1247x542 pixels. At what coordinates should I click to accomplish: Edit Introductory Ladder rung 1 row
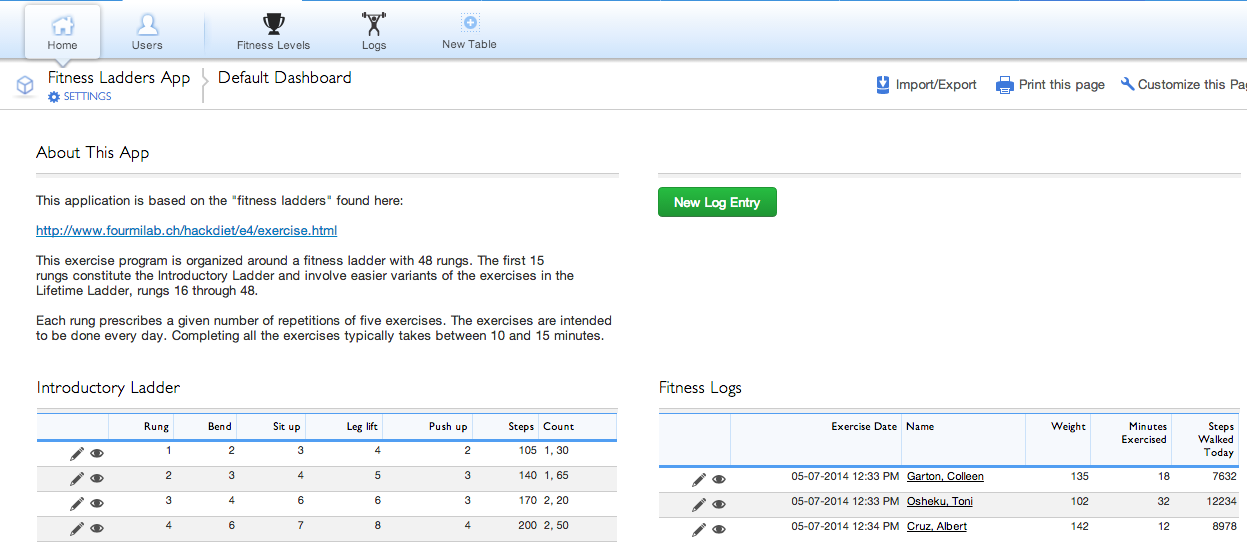pyautogui.click(x=77, y=453)
